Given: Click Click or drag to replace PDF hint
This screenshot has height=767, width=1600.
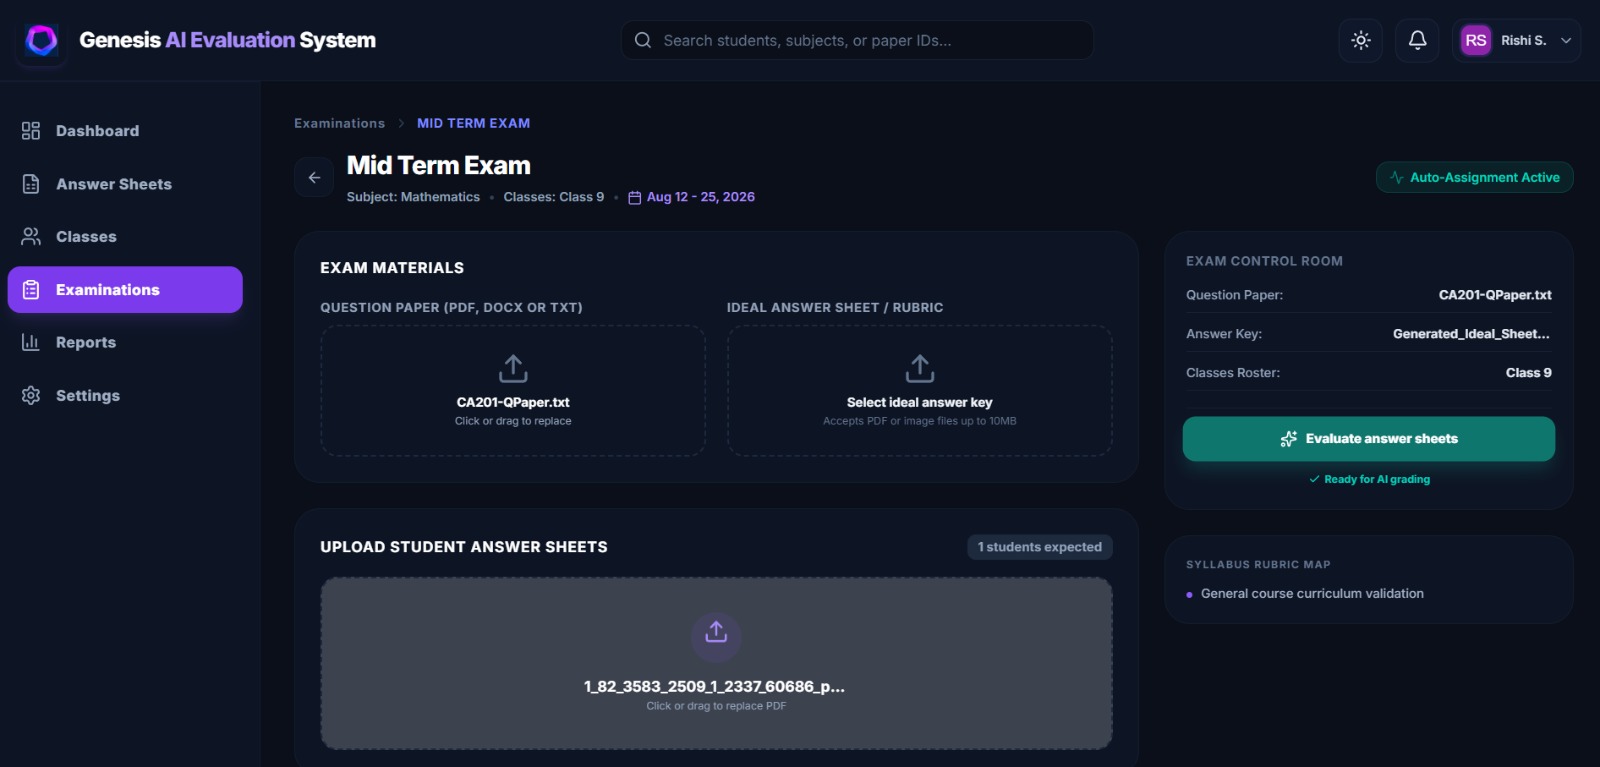Looking at the screenshot, I should coord(716,706).
